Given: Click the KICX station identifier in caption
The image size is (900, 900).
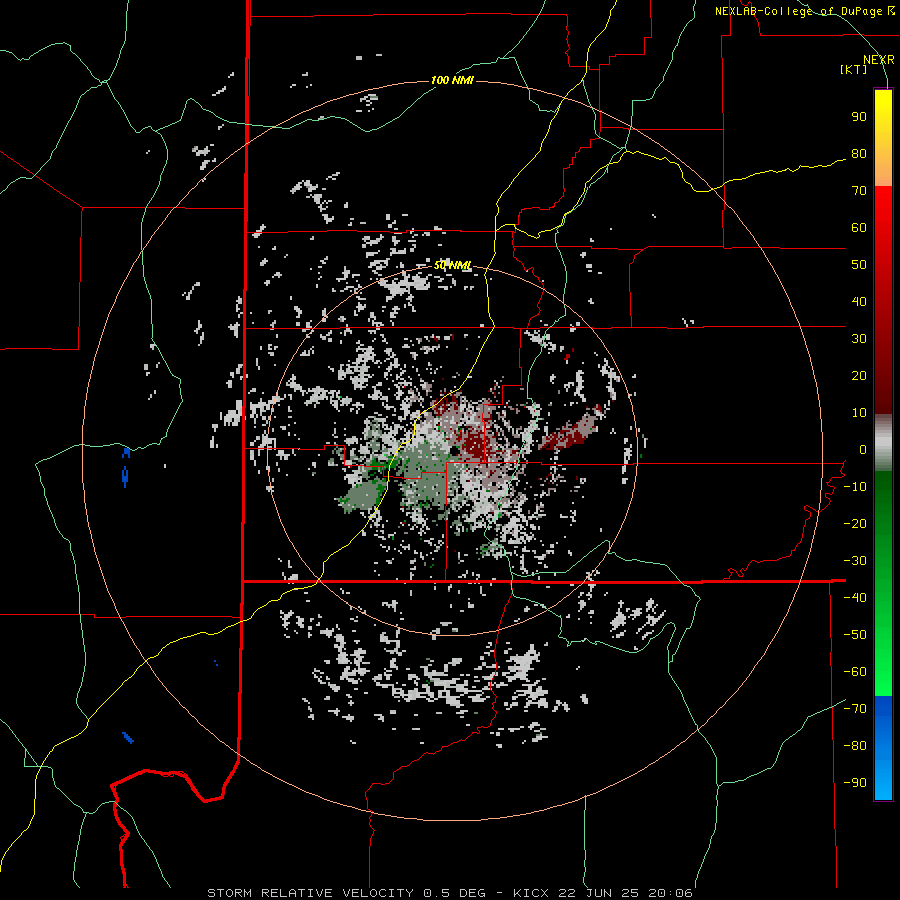Looking at the screenshot, I should pyautogui.click(x=530, y=893).
